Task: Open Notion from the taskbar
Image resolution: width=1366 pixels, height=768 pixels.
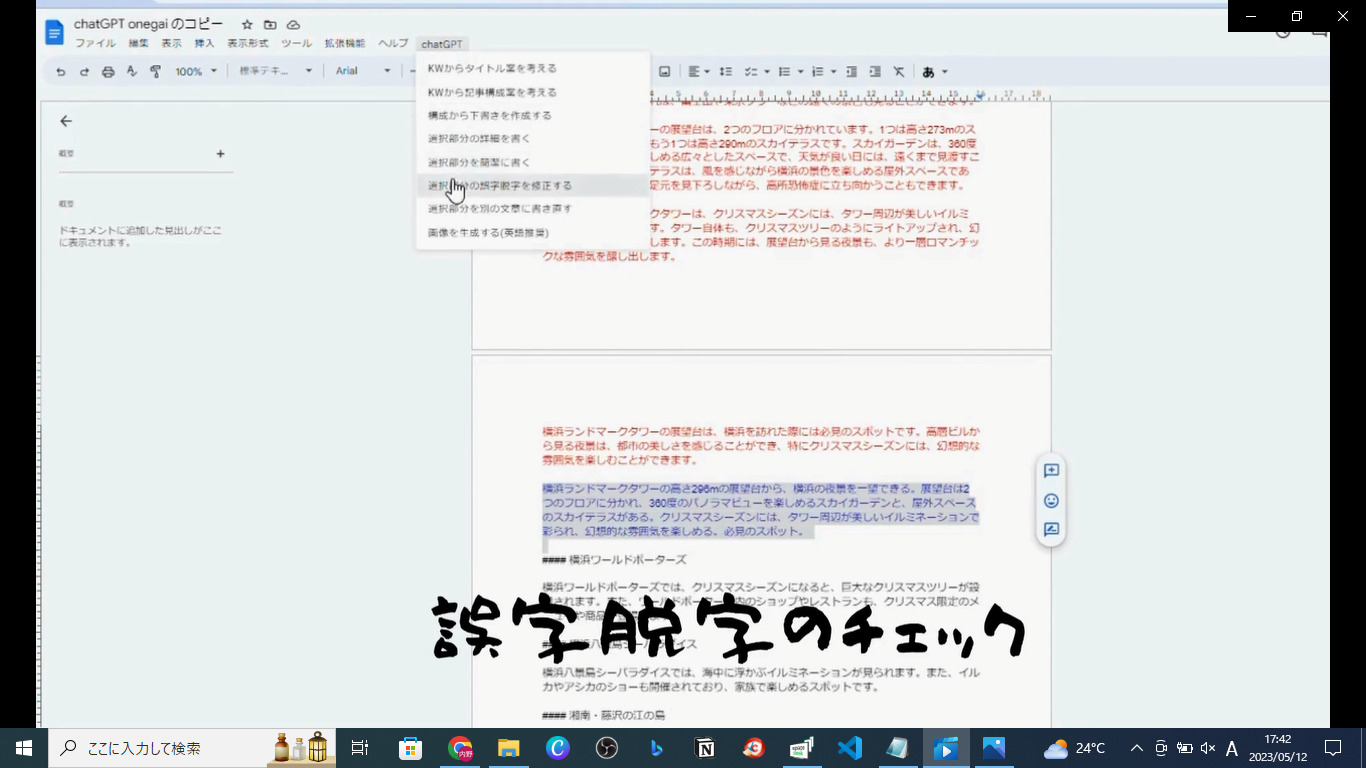Action: [705, 748]
